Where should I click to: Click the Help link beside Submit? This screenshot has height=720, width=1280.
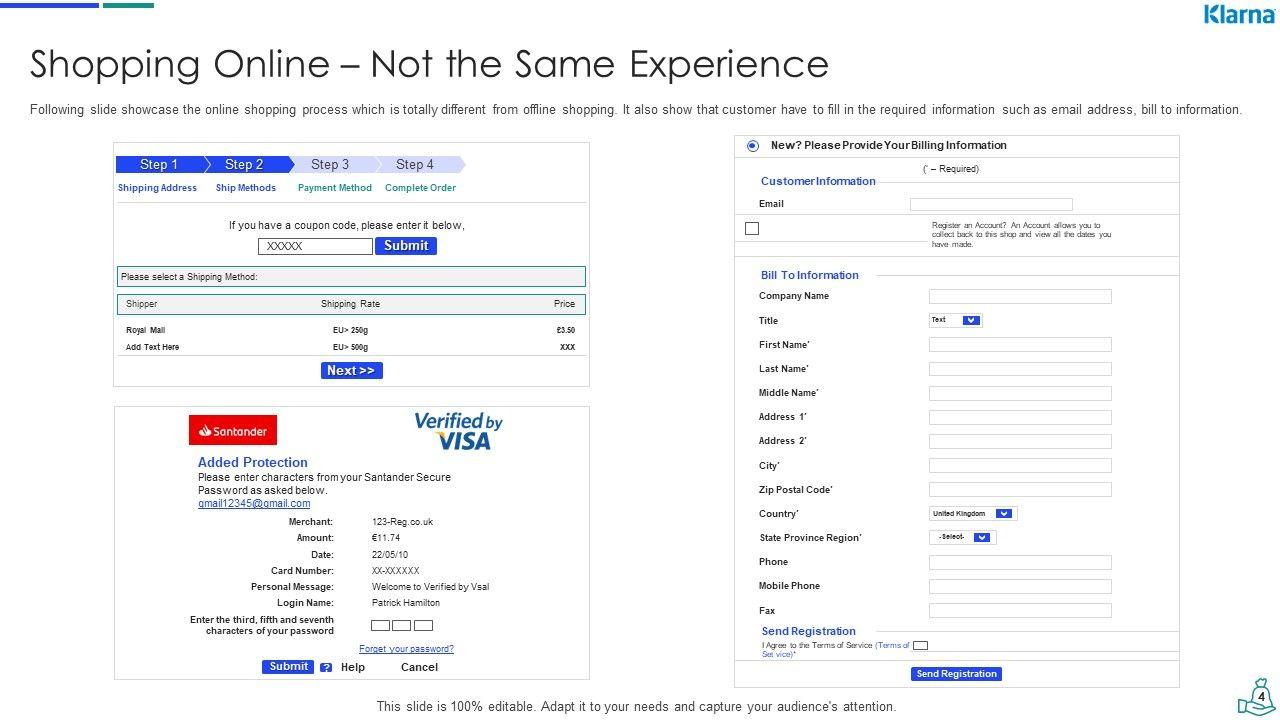coord(353,667)
